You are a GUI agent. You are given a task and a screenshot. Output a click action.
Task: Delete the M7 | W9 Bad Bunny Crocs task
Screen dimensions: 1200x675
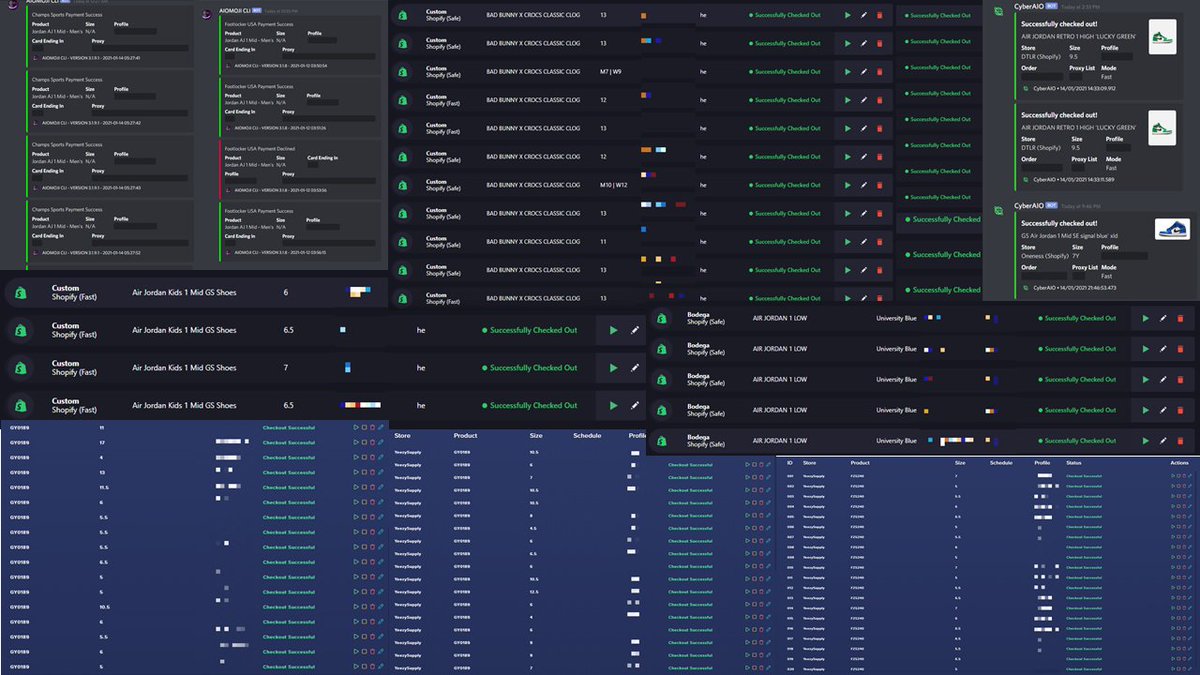pos(880,72)
